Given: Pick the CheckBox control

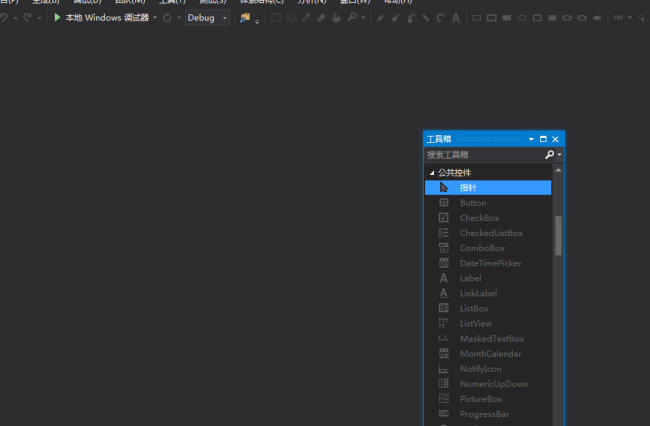Looking at the screenshot, I should [479, 218].
